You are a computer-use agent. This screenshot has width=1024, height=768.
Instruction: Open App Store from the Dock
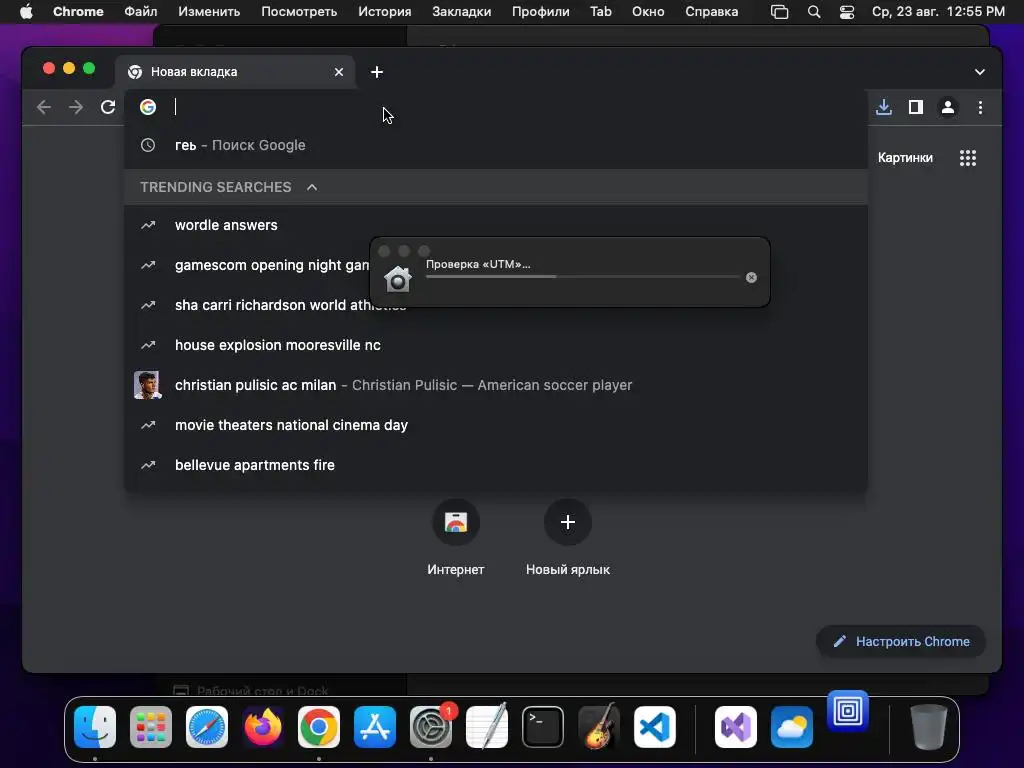(375, 727)
